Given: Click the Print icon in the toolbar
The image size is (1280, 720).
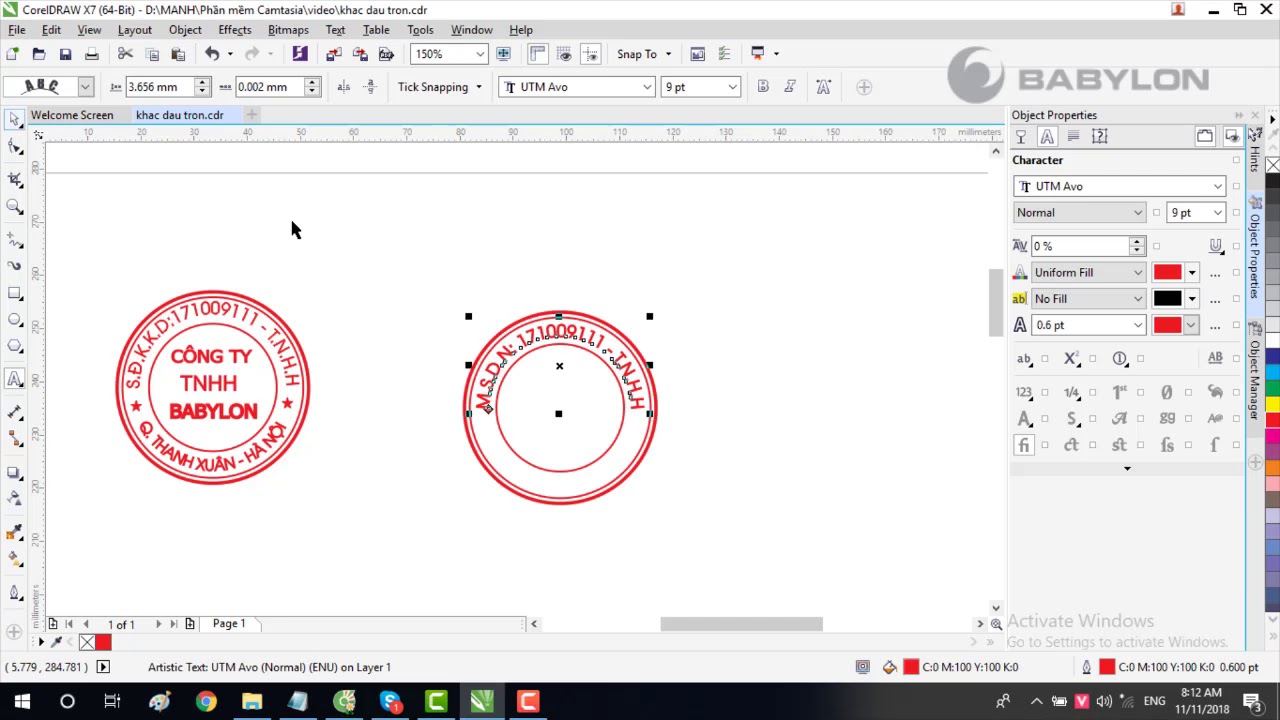Looking at the screenshot, I should (x=91, y=54).
